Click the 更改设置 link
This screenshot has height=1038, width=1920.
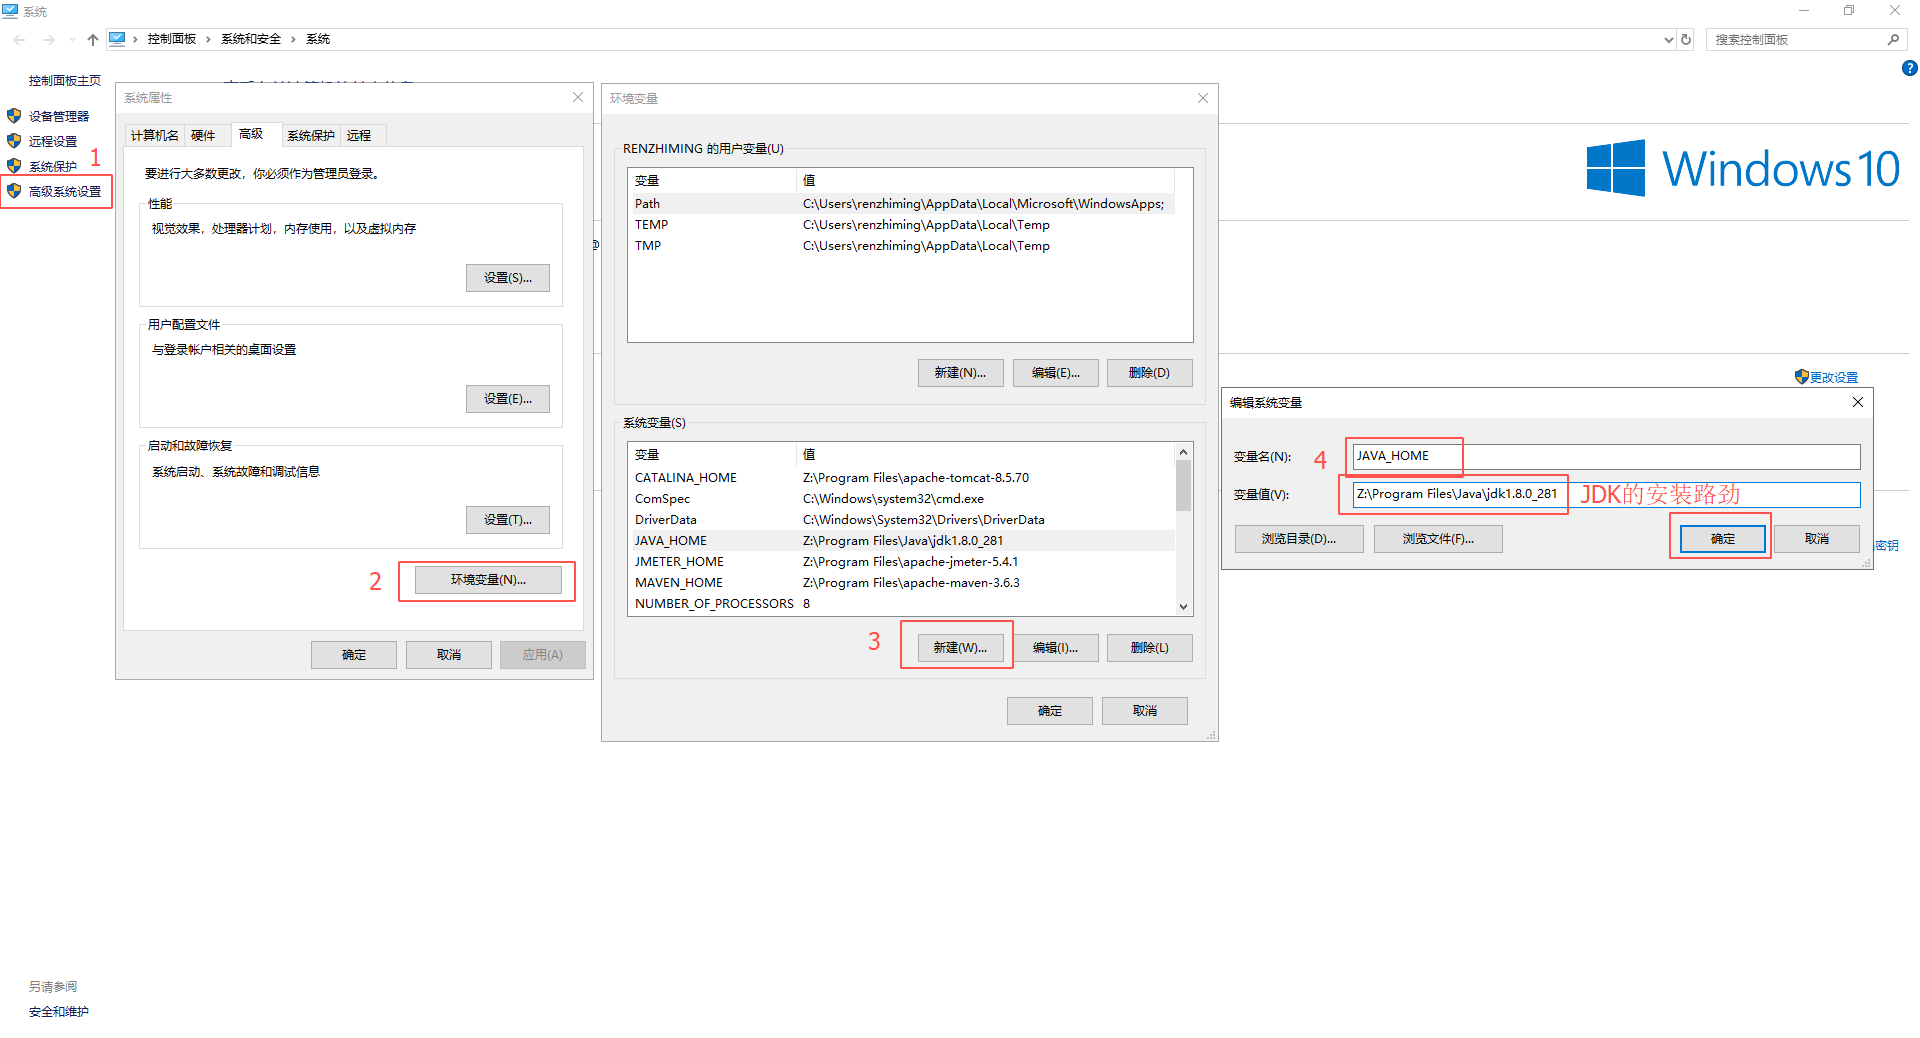1834,378
